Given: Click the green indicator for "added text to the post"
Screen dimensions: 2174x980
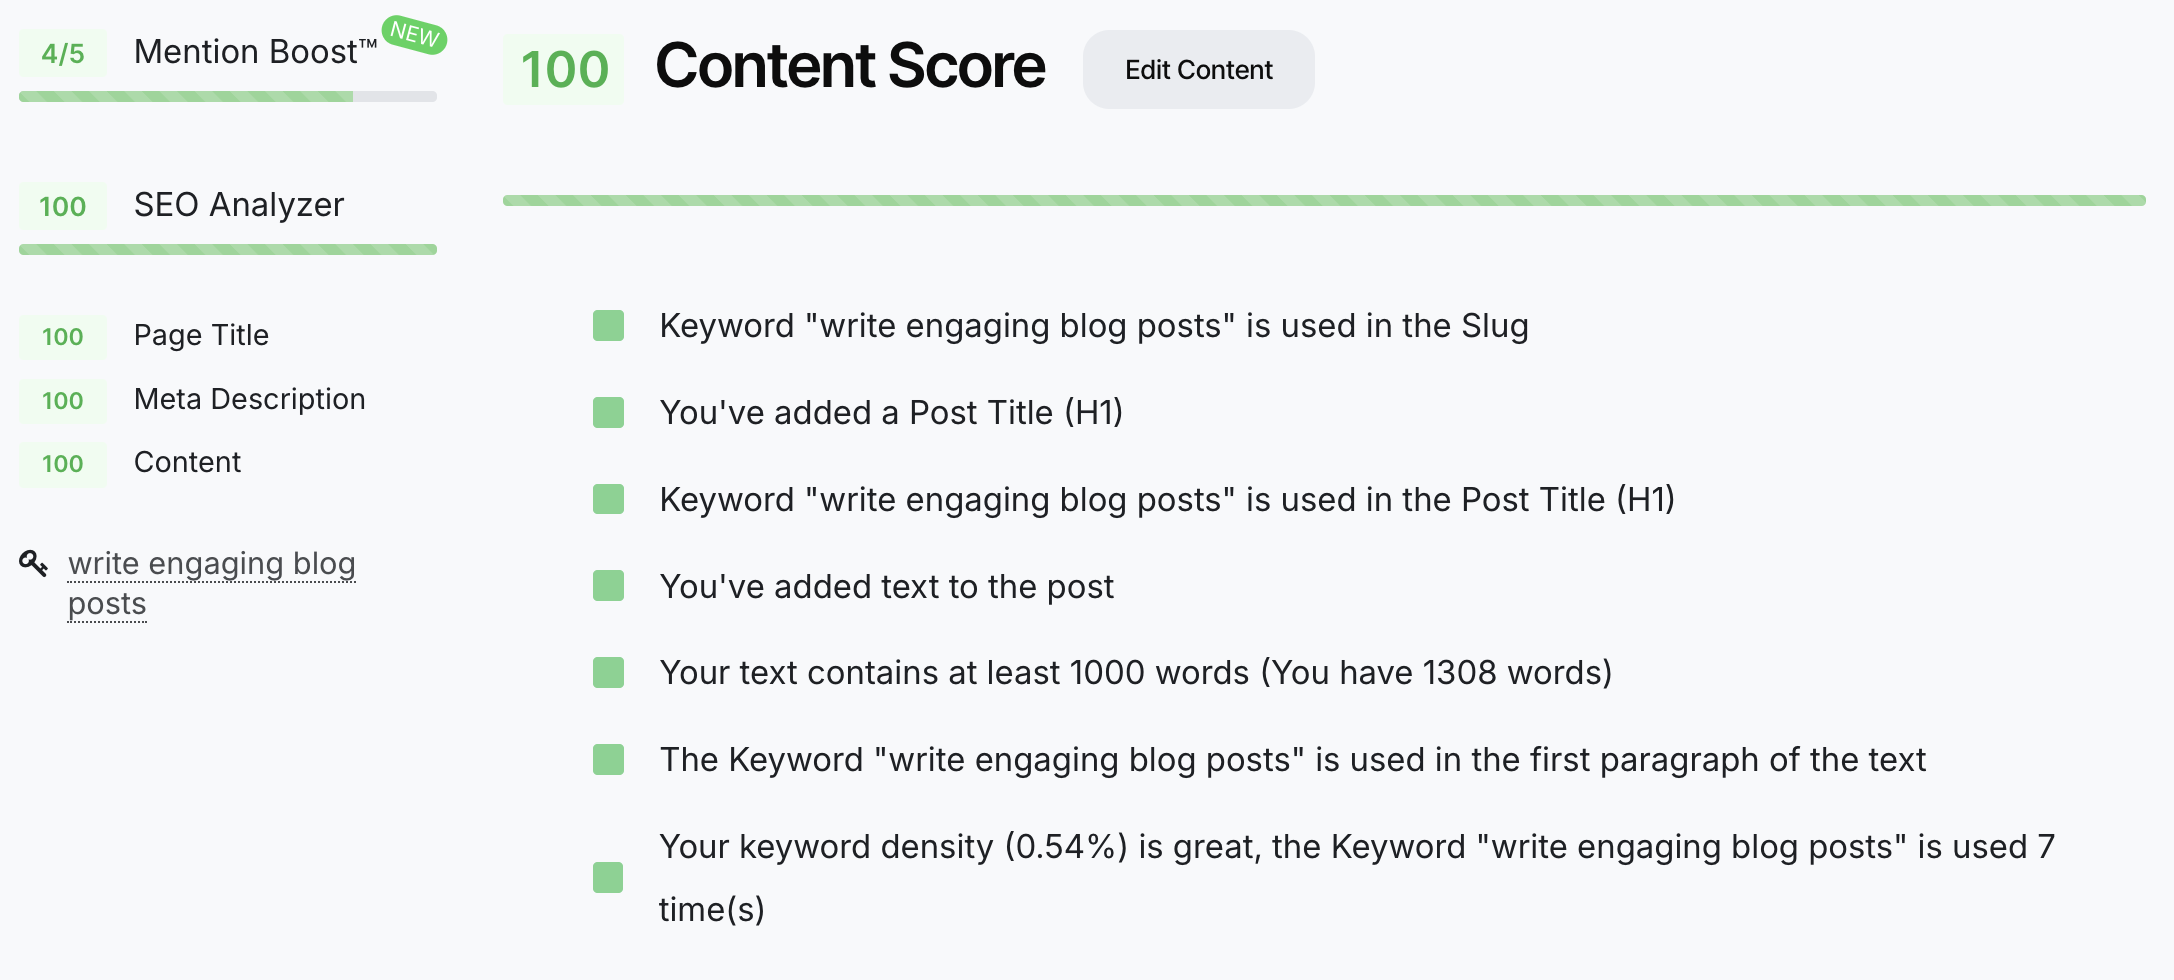Looking at the screenshot, I should tap(608, 586).
